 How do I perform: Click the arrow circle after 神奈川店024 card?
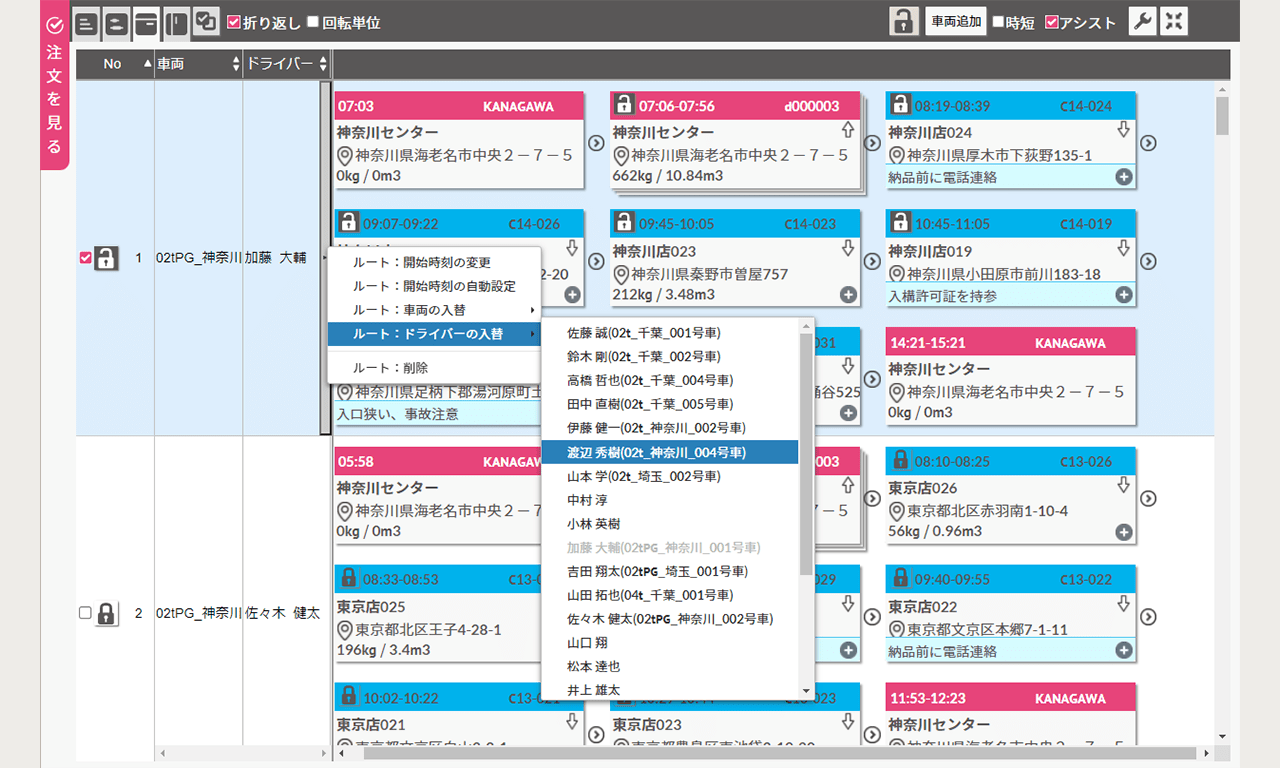pyautogui.click(x=1148, y=143)
